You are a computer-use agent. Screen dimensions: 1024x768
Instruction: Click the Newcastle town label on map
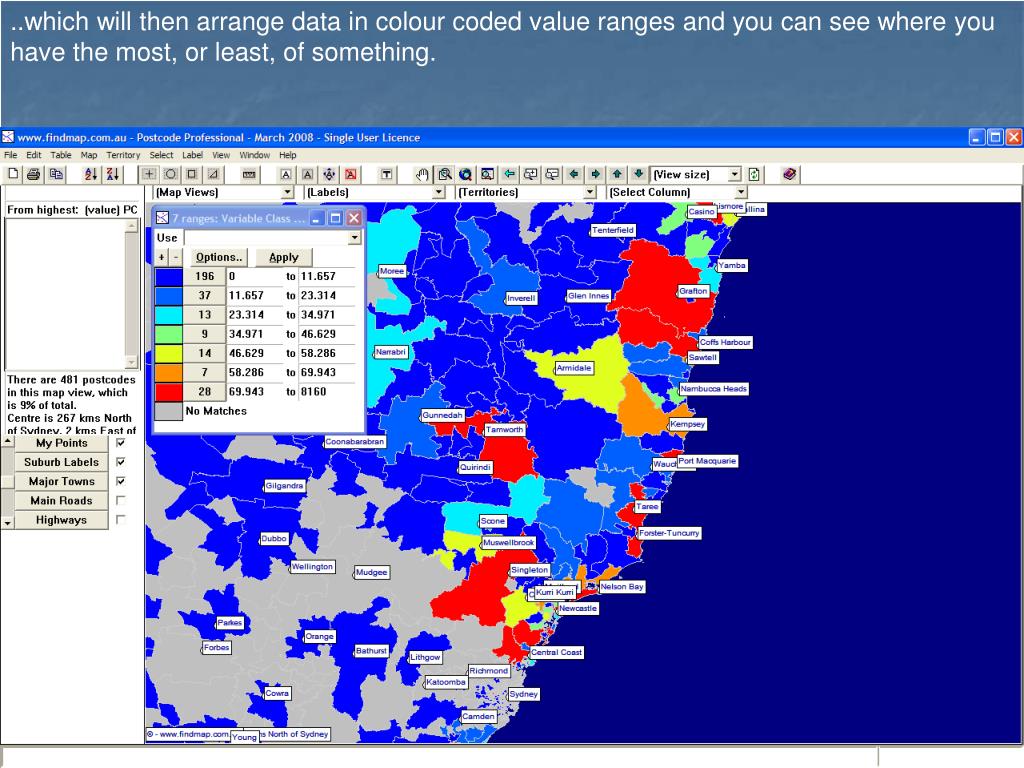[x=578, y=608]
